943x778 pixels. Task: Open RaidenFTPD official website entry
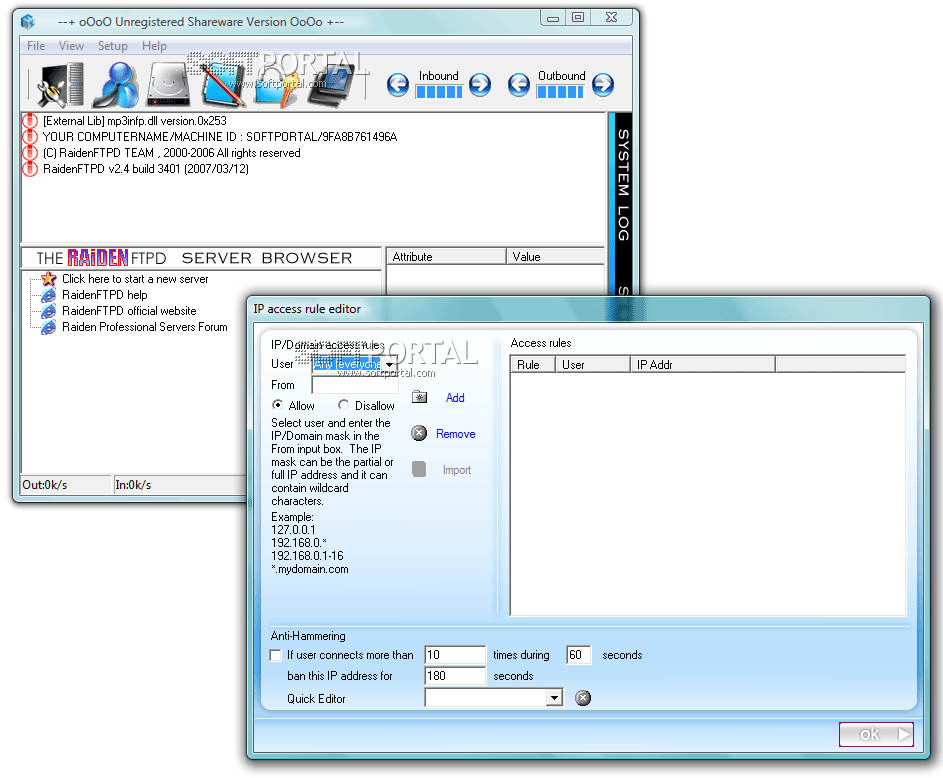coord(129,311)
